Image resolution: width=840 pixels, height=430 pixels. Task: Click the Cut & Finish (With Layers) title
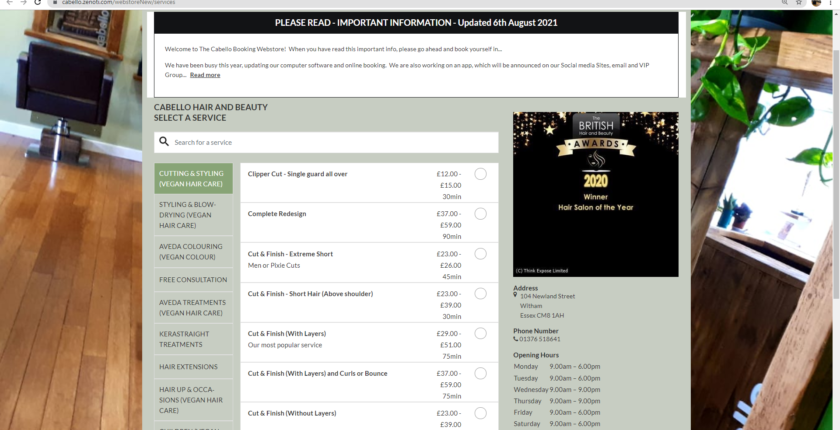click(x=287, y=334)
